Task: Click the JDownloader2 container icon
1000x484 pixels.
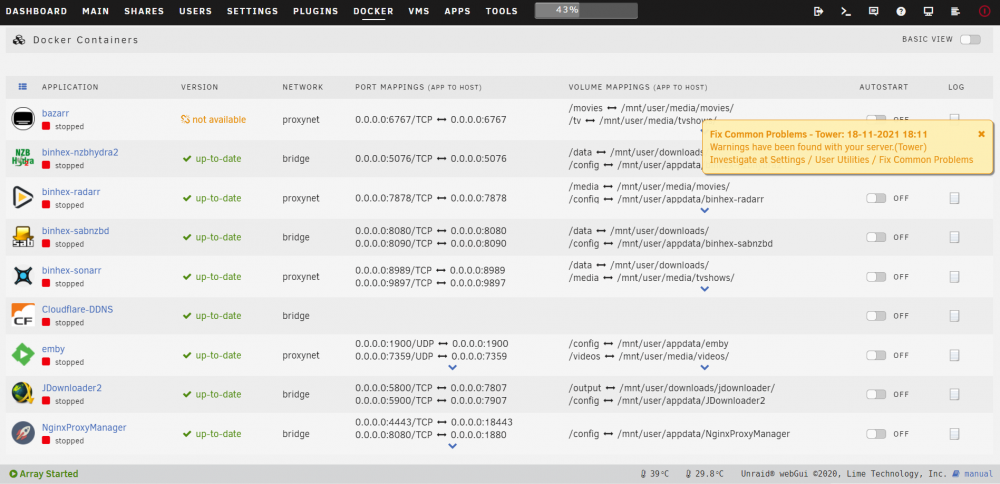Action: point(22,394)
